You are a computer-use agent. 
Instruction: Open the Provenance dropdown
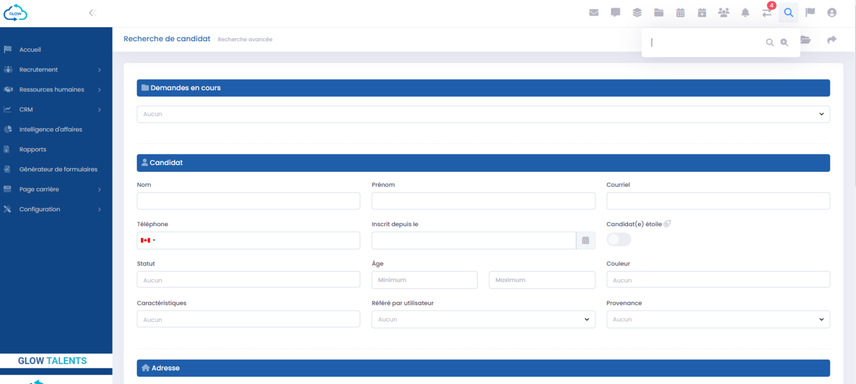[x=718, y=319]
